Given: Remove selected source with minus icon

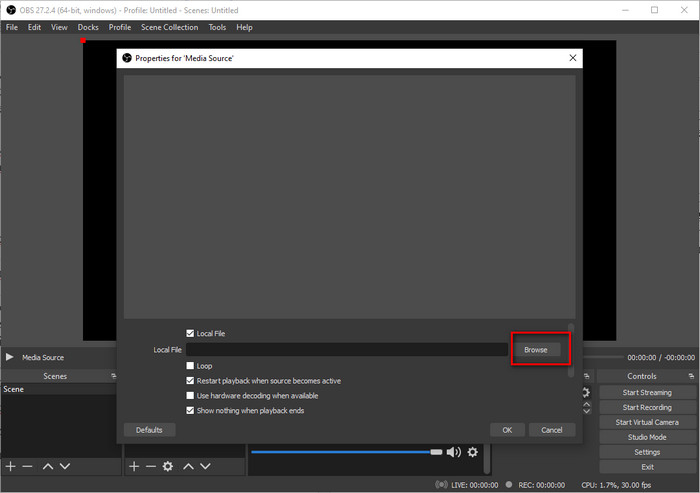Looking at the screenshot, I should click(151, 466).
